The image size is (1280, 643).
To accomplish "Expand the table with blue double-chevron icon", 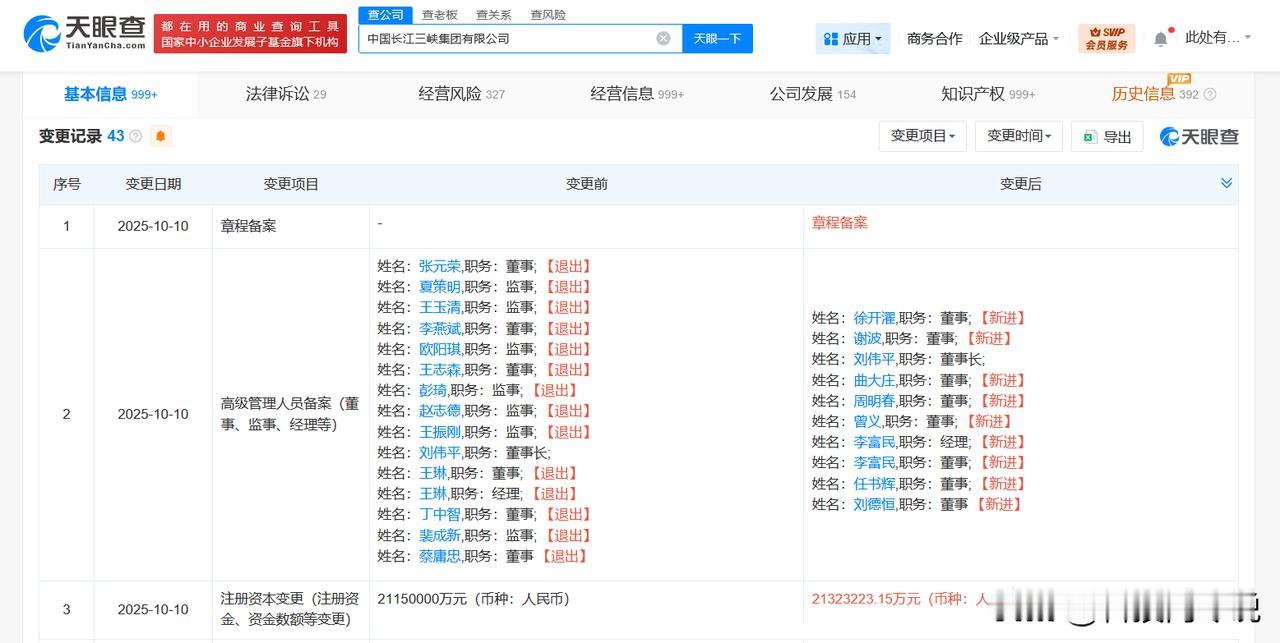I will [1226, 183].
